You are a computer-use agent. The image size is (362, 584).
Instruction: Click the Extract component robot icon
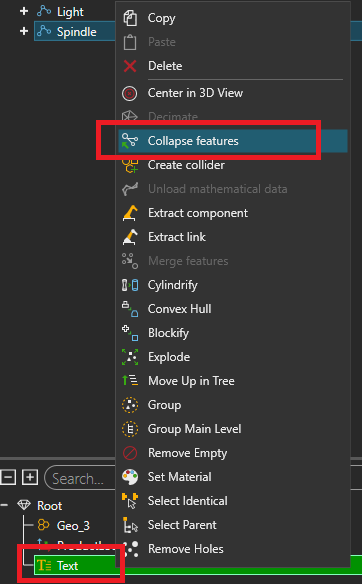click(x=130, y=213)
